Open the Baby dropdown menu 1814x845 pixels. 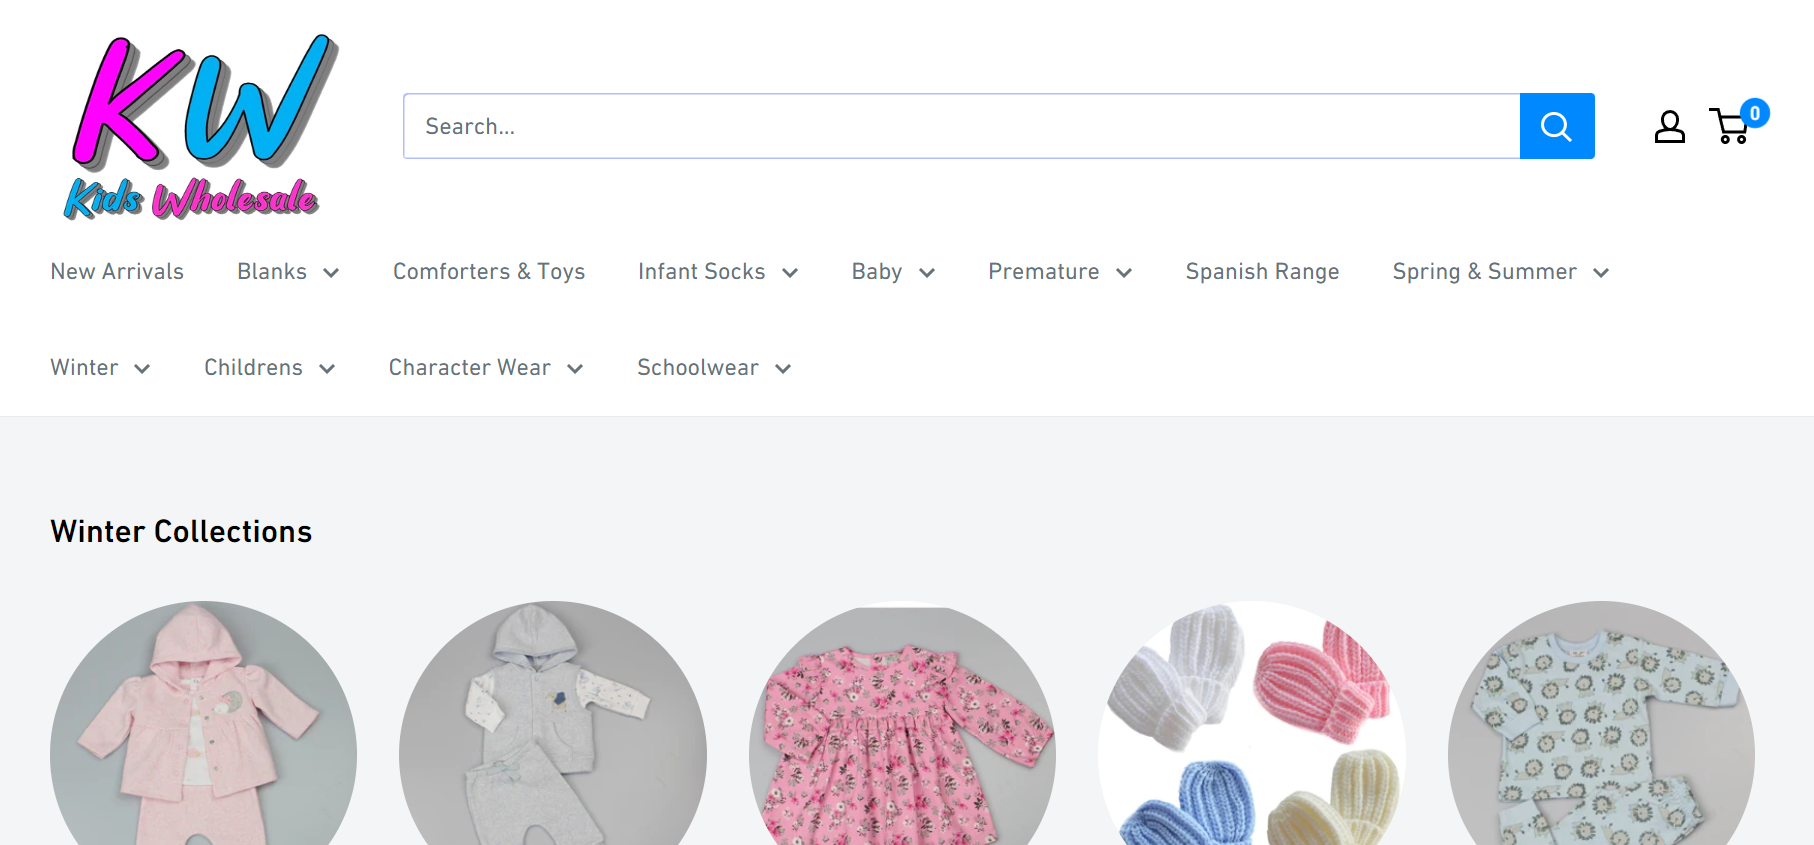893,272
